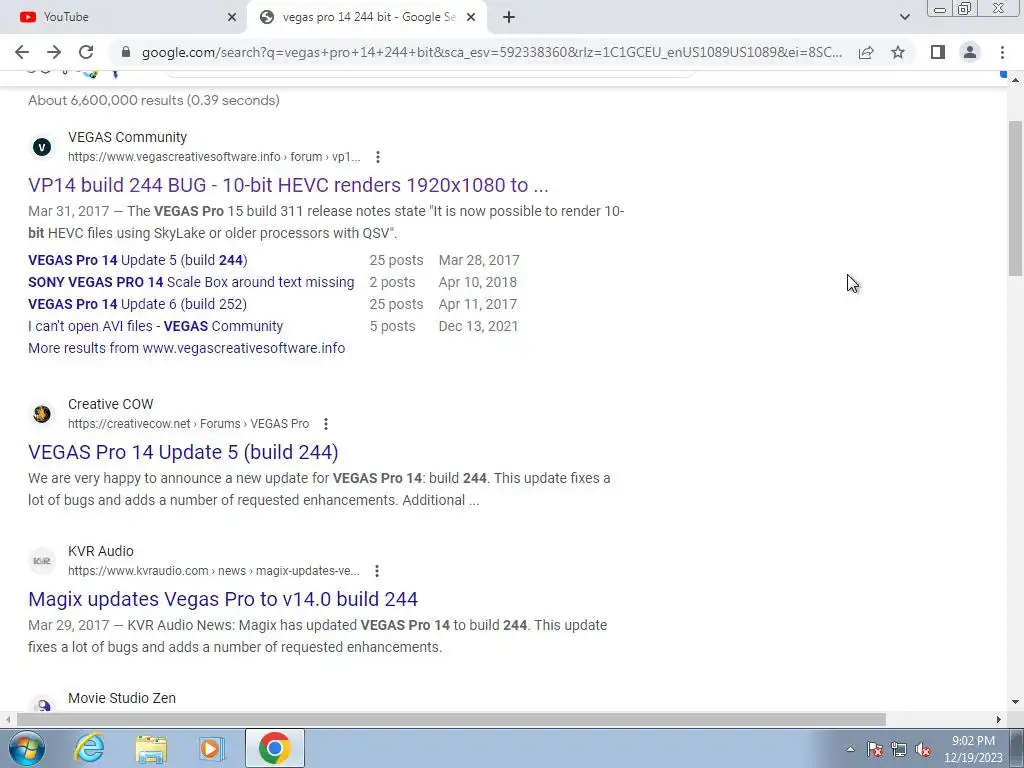The height and width of the screenshot is (768, 1024).
Task: Click More results from www.vegascreativesoftware.info
Action: coord(186,348)
